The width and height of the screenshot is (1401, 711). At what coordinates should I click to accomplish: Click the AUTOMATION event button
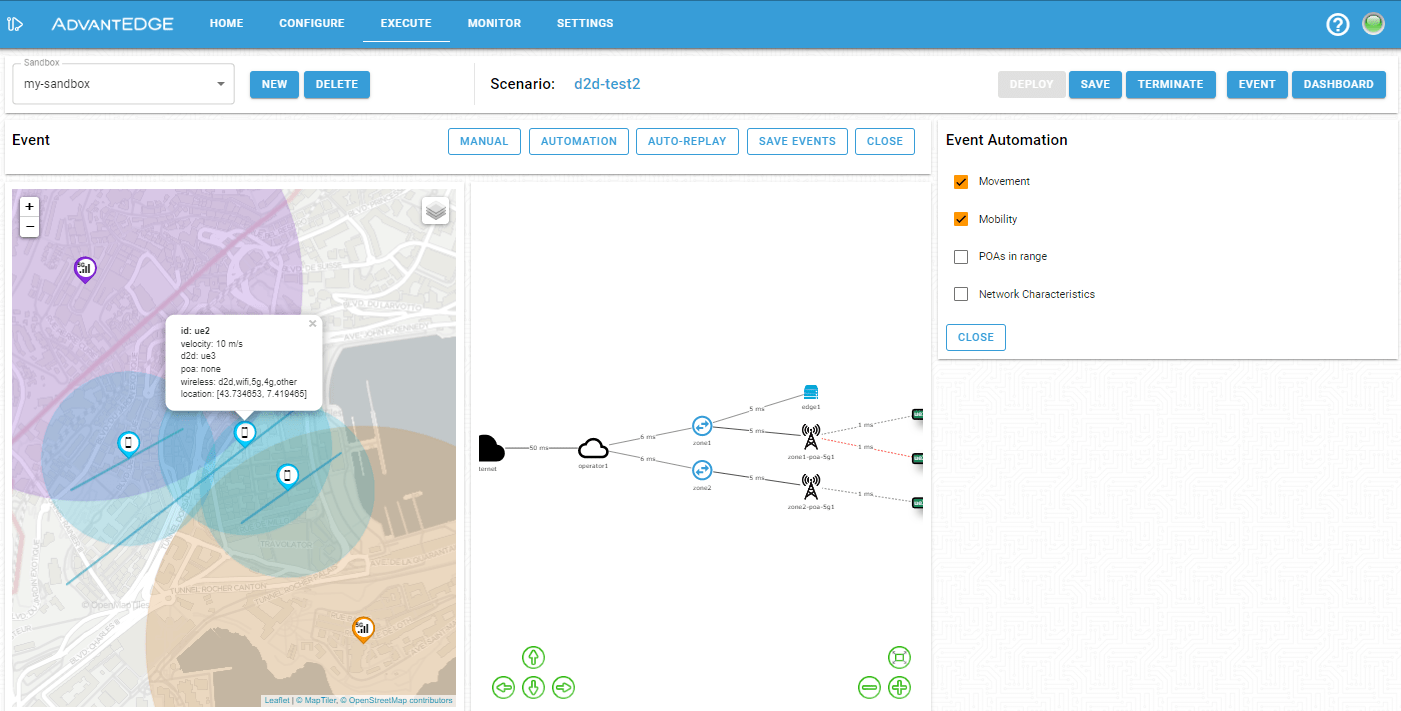coord(579,141)
